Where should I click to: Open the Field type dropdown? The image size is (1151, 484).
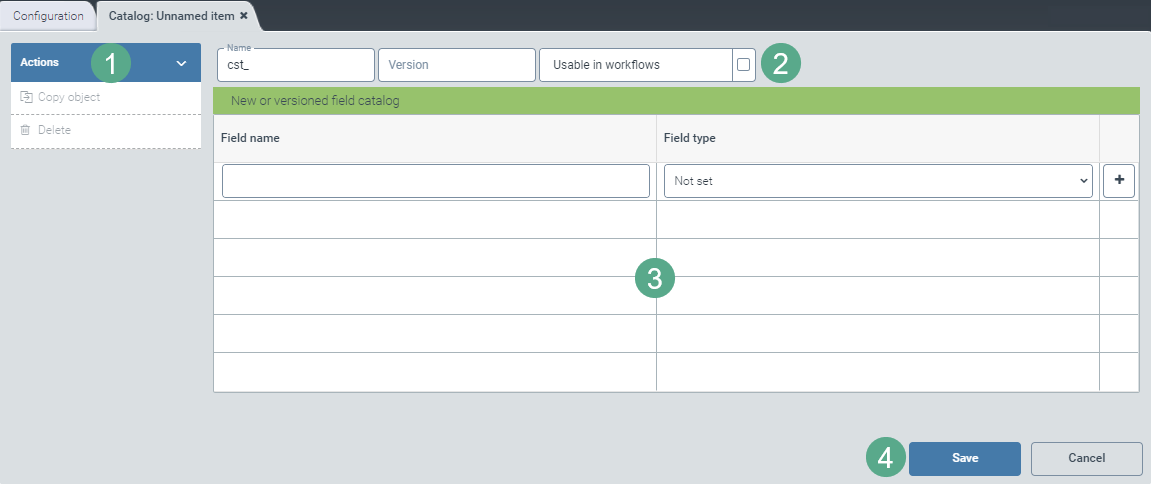pyautogui.click(x=877, y=181)
